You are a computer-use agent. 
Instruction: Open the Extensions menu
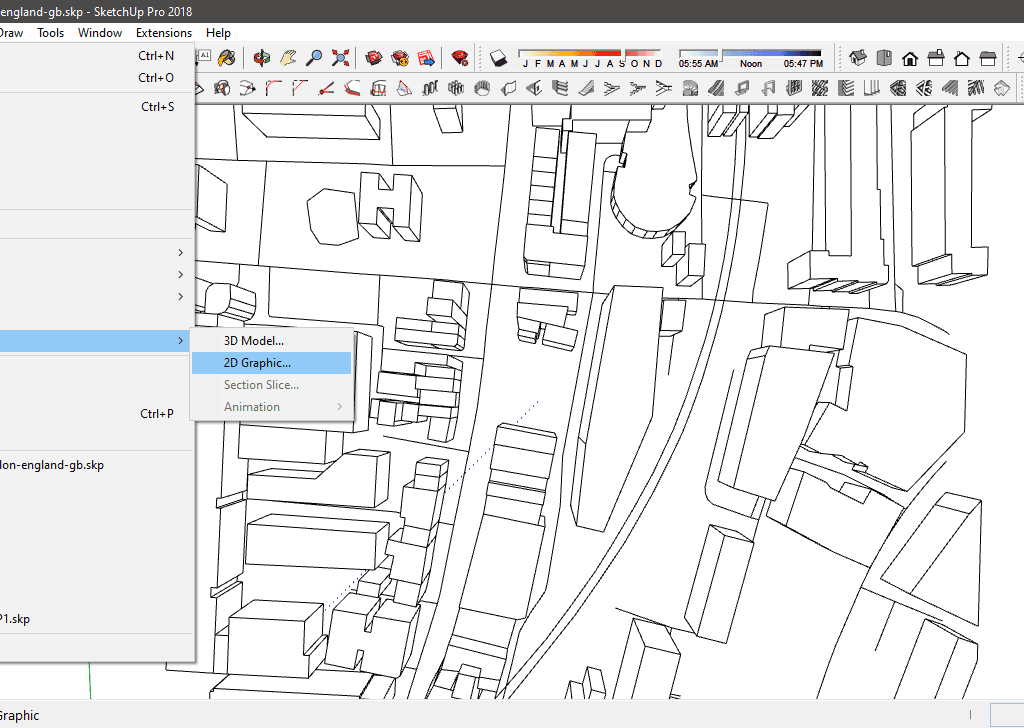pos(164,33)
